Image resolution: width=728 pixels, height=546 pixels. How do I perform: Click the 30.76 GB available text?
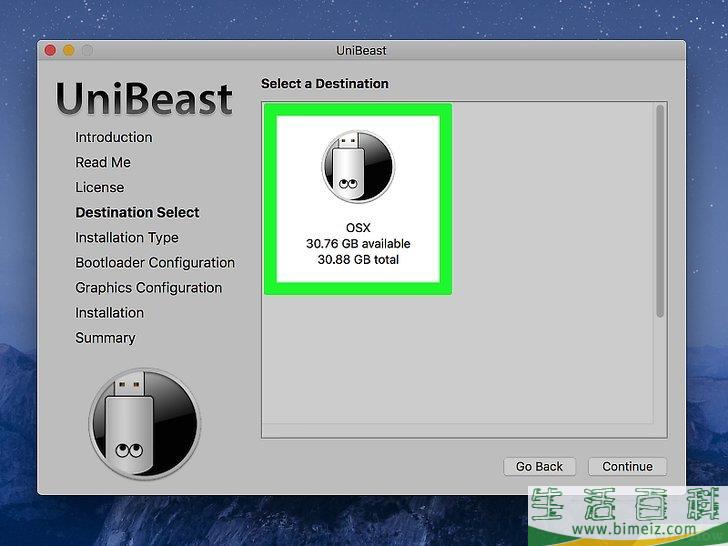coord(358,244)
